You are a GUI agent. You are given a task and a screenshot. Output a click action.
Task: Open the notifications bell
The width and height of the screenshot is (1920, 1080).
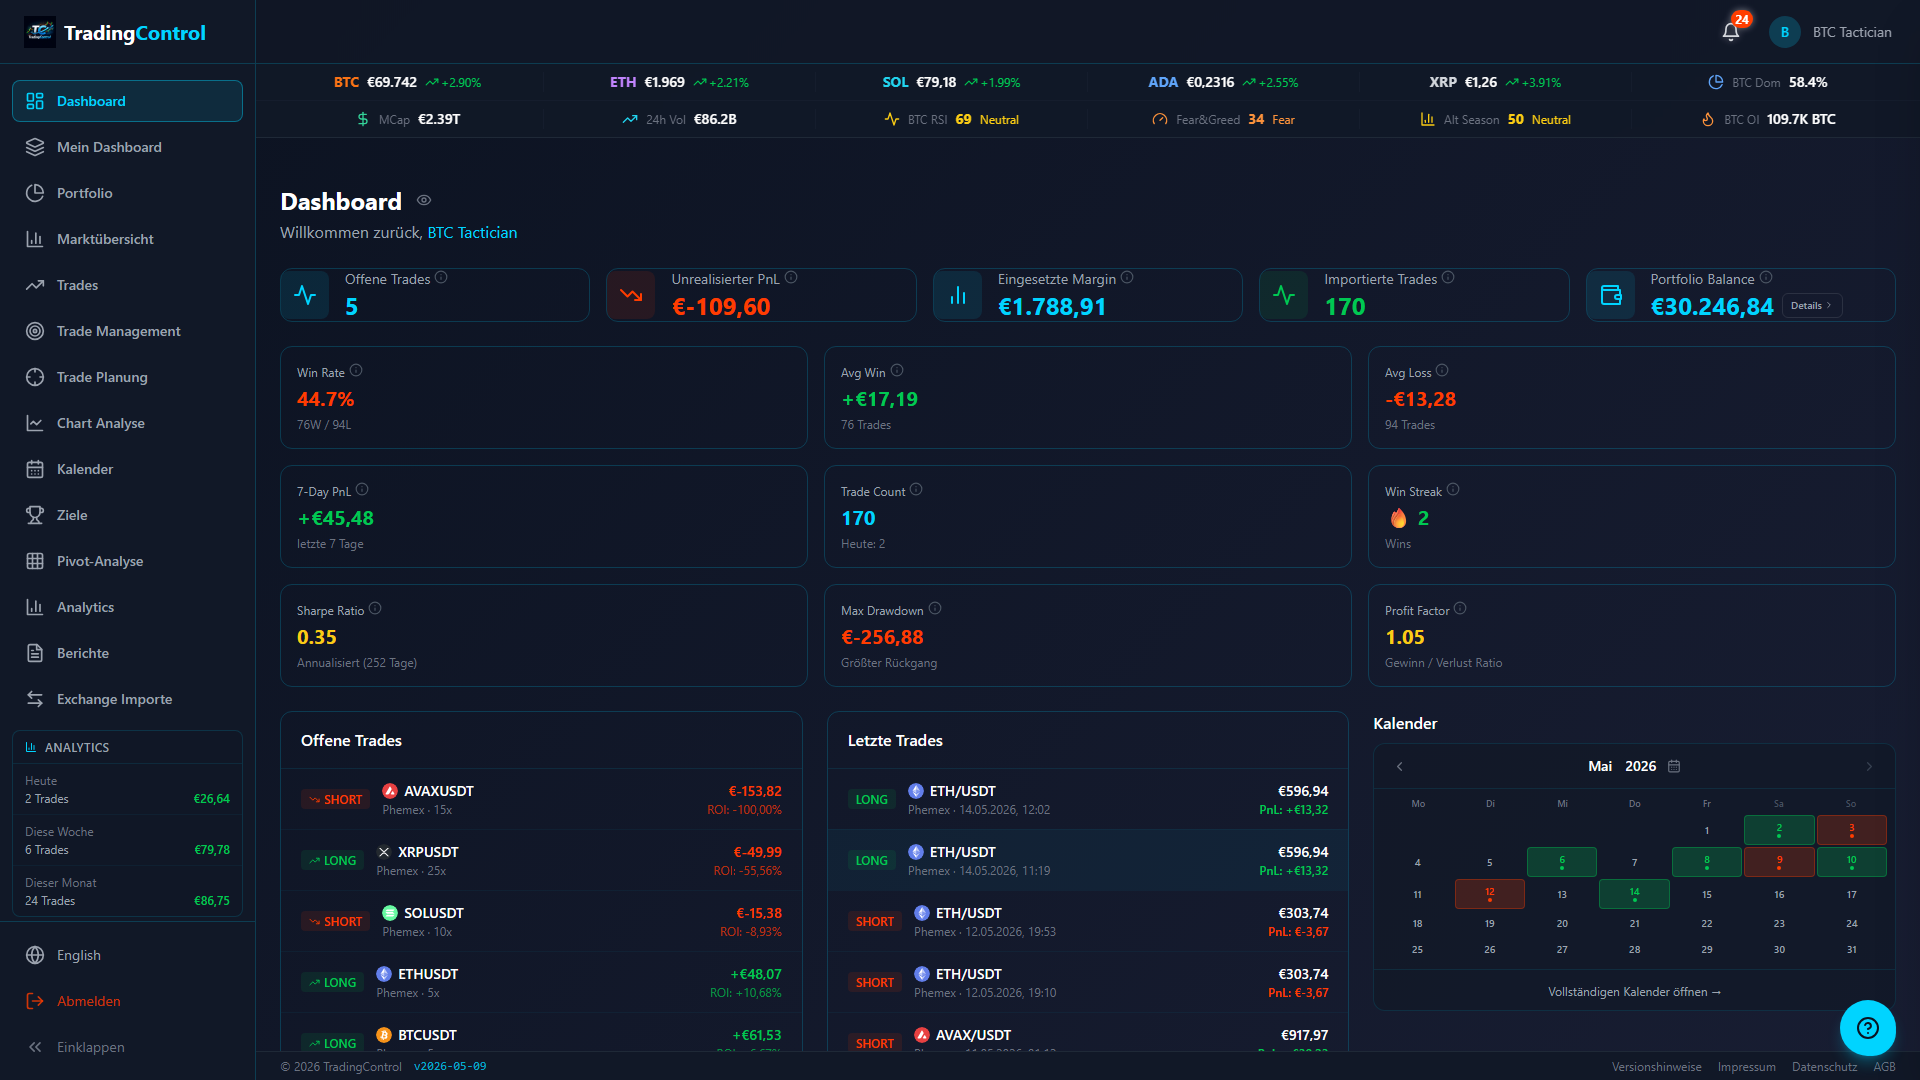[x=1731, y=32]
